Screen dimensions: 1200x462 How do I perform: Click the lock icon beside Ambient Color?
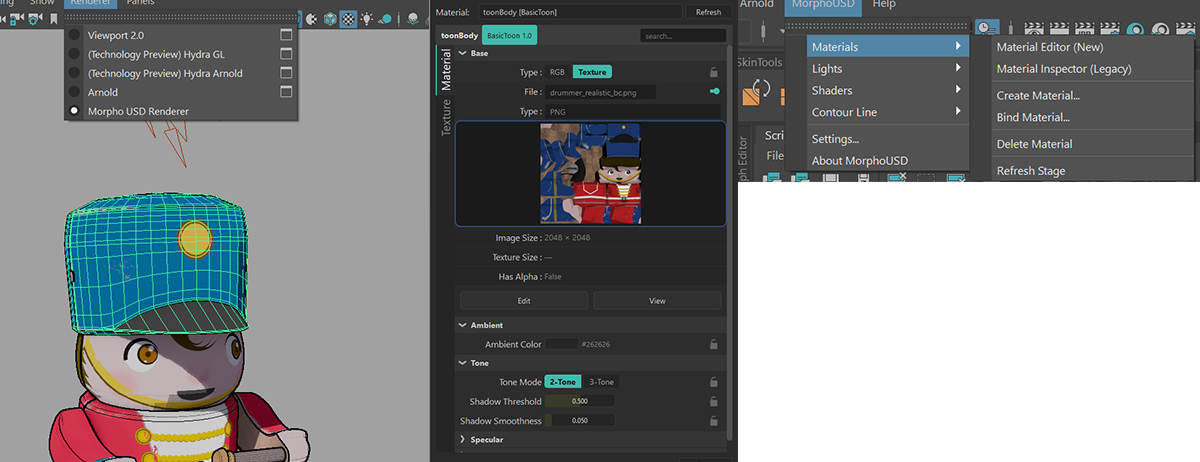click(713, 344)
